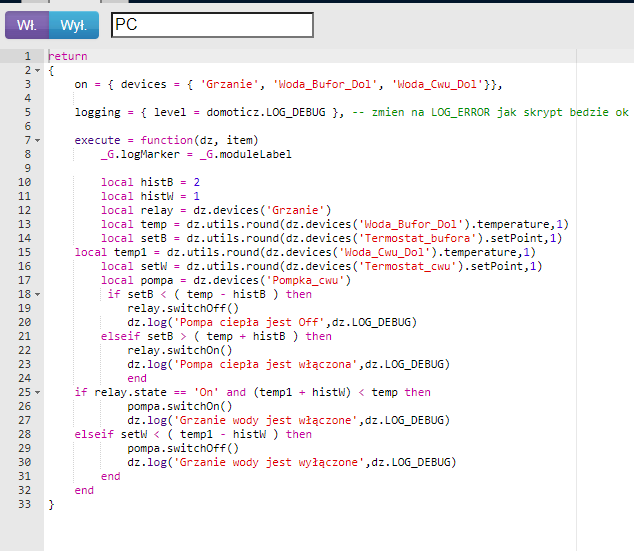
Task: Click the closing brace on line 33
Action: [x=51, y=505]
